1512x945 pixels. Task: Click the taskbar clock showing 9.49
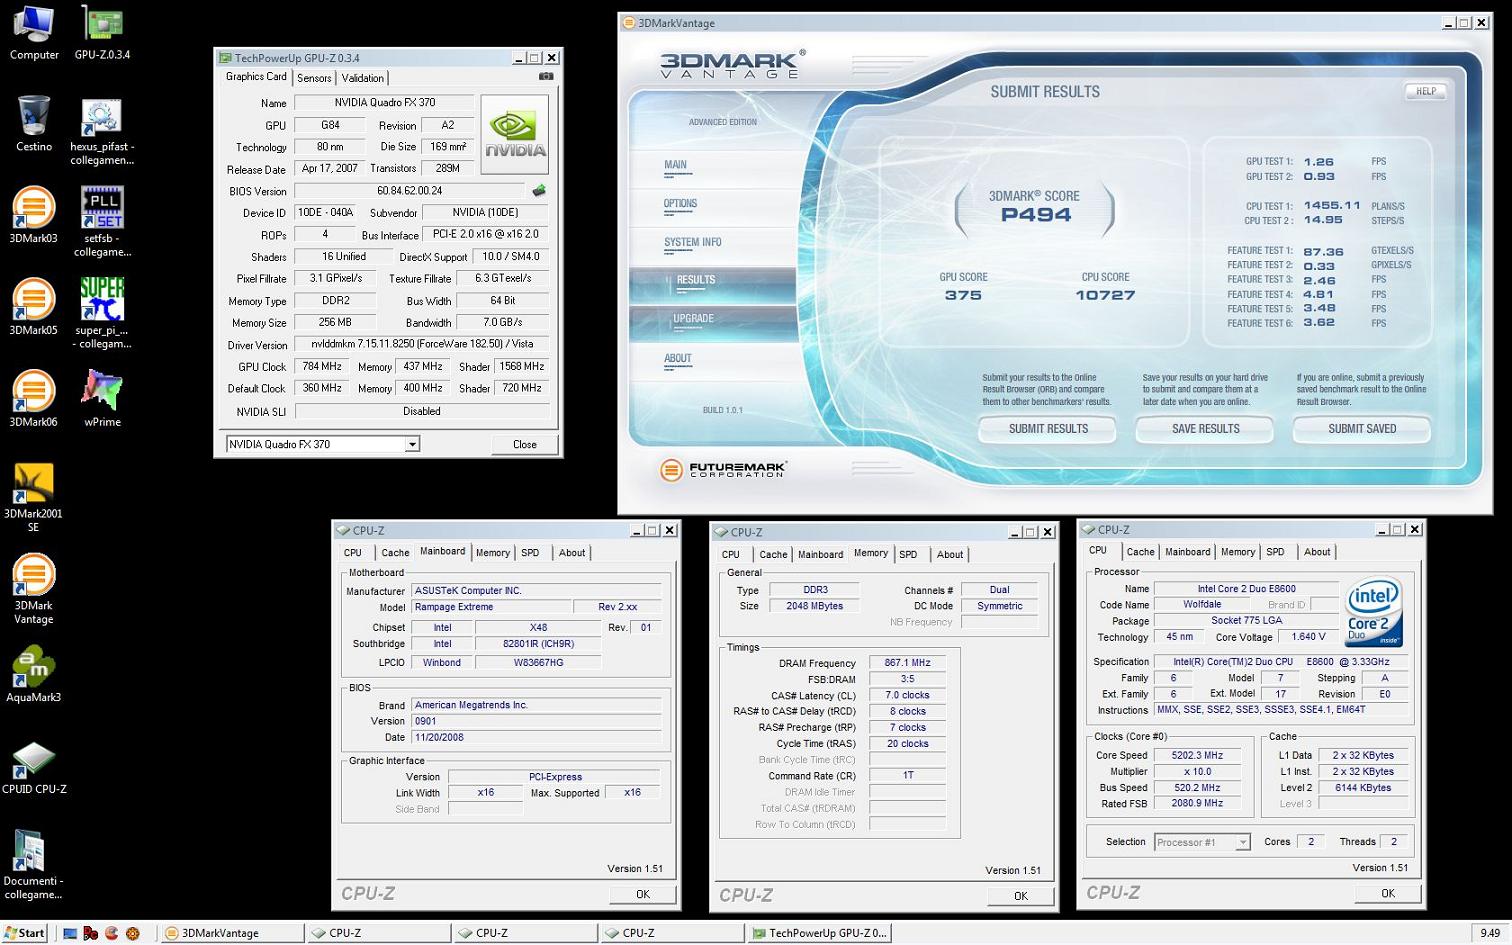(x=1490, y=933)
